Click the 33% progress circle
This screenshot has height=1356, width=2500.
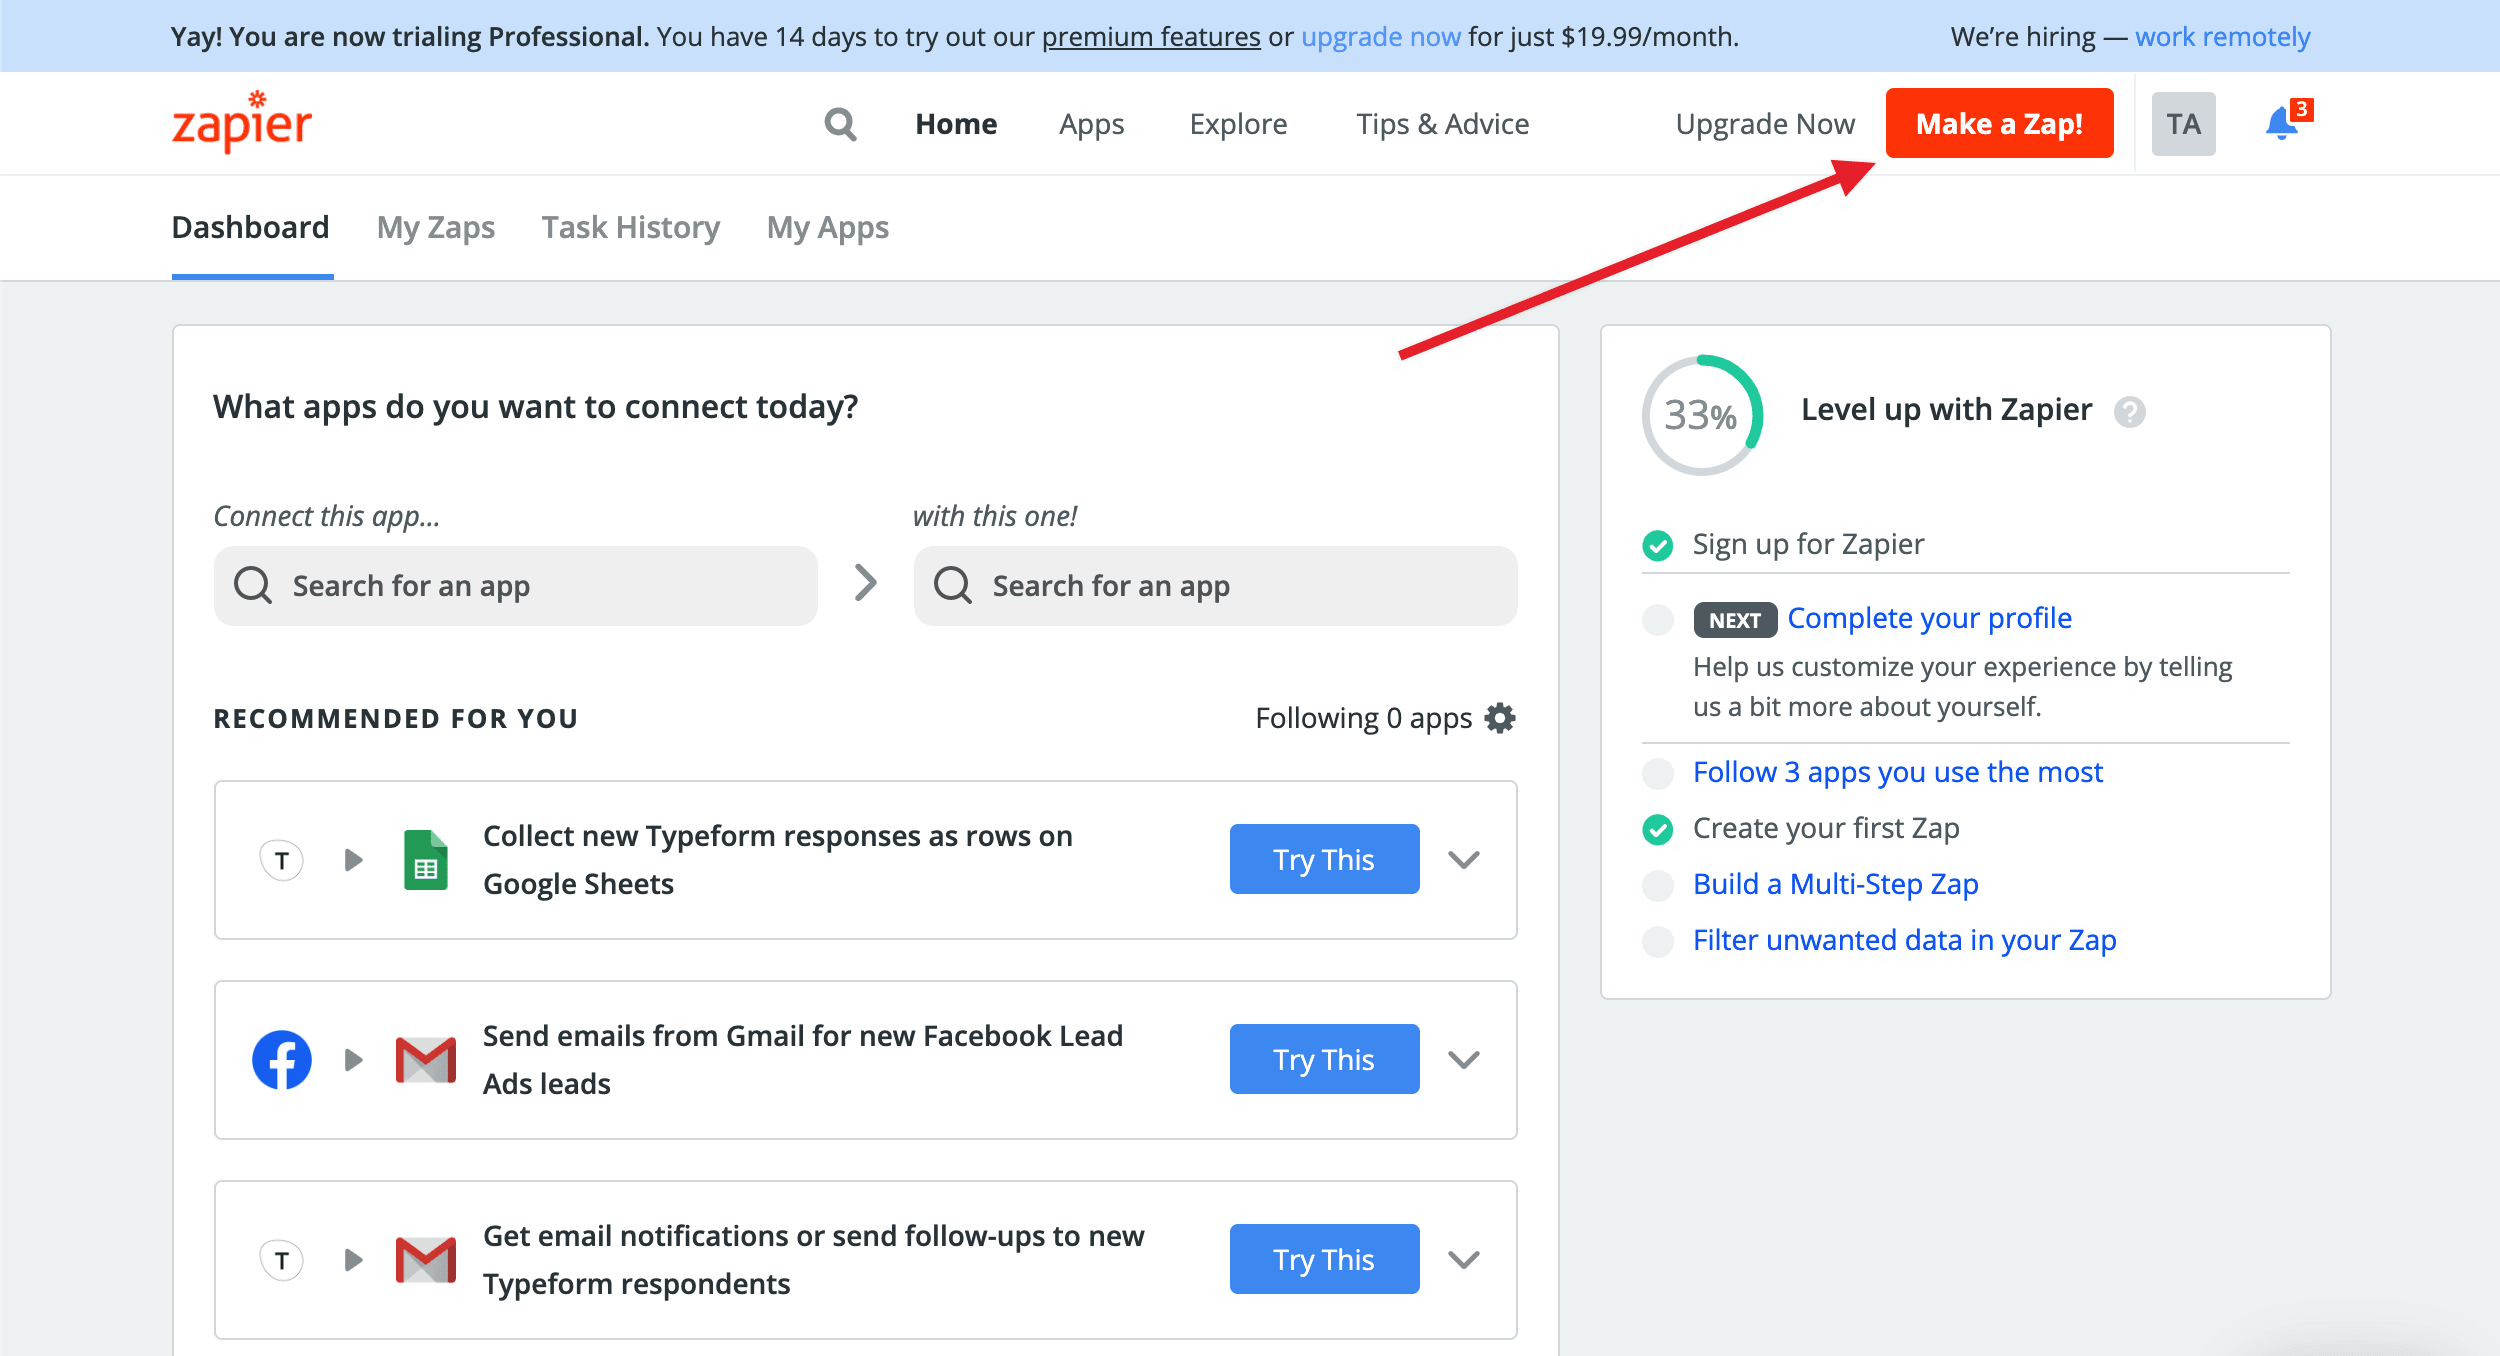(x=1701, y=415)
